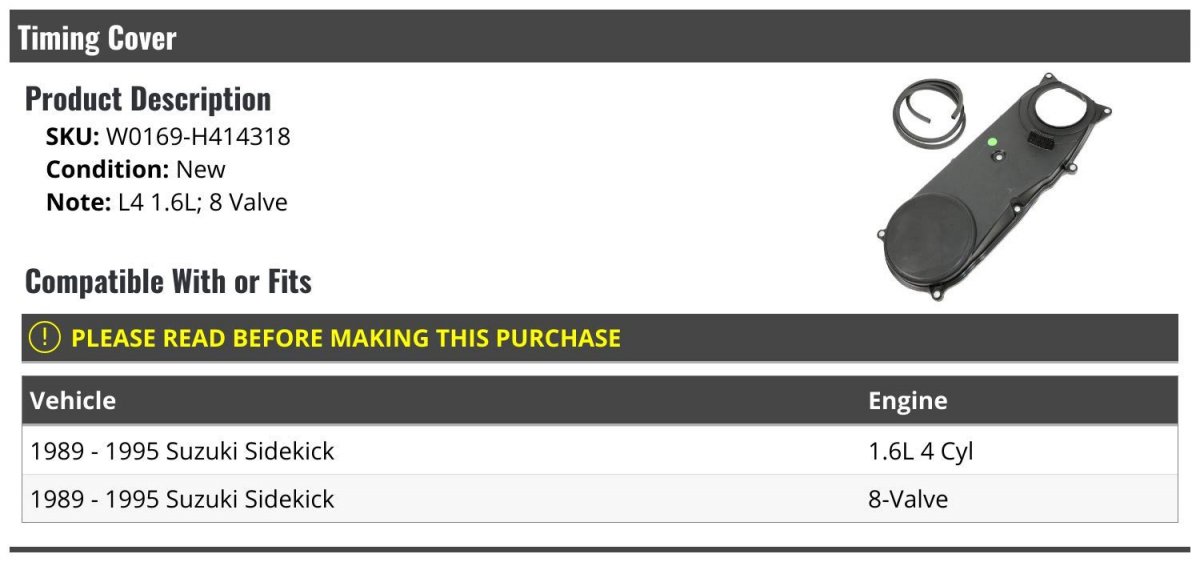1200x562 pixels.
Task: Click the Note L4 1.6L; 8 Valve line
Action: pyautogui.click(x=167, y=202)
